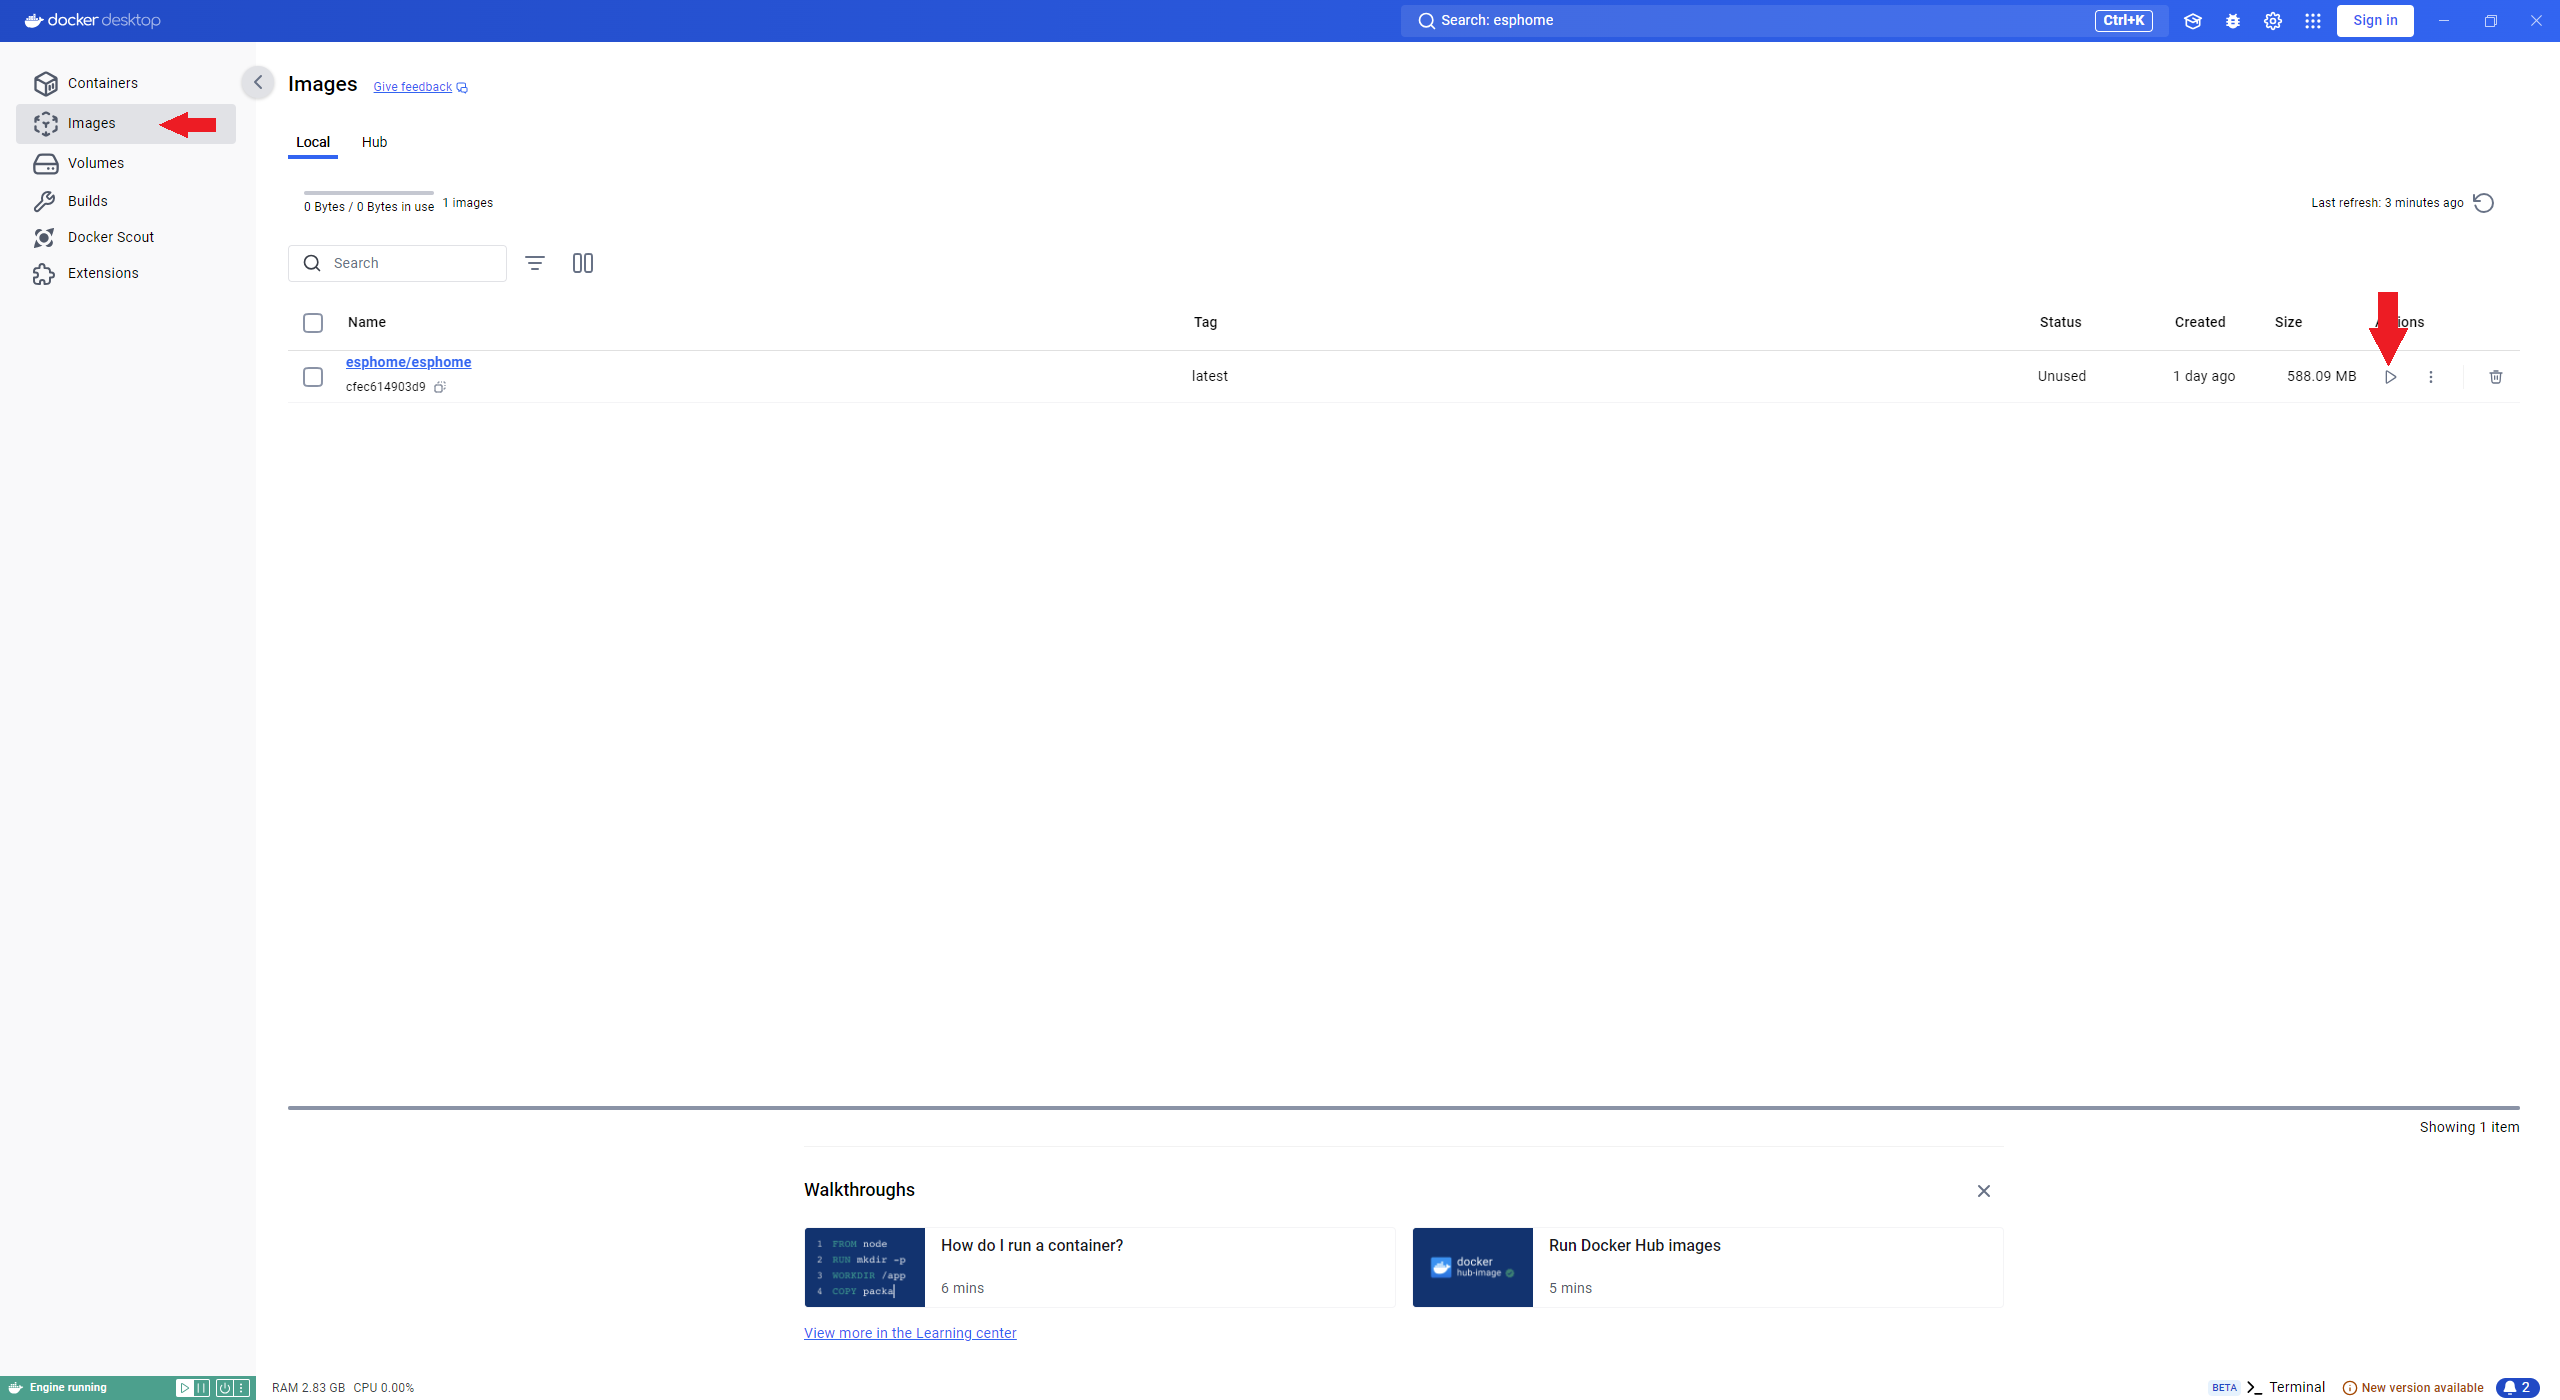Click the Engine running whale icon
Screen dimensions: 2560x1400
tap(15, 1388)
